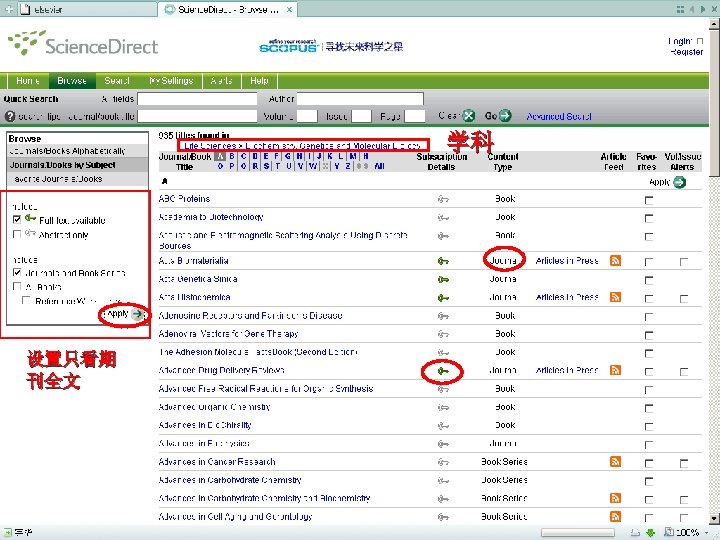Click the Volume input field
The height and width of the screenshot is (540, 720).
pyautogui.click(x=307, y=116)
